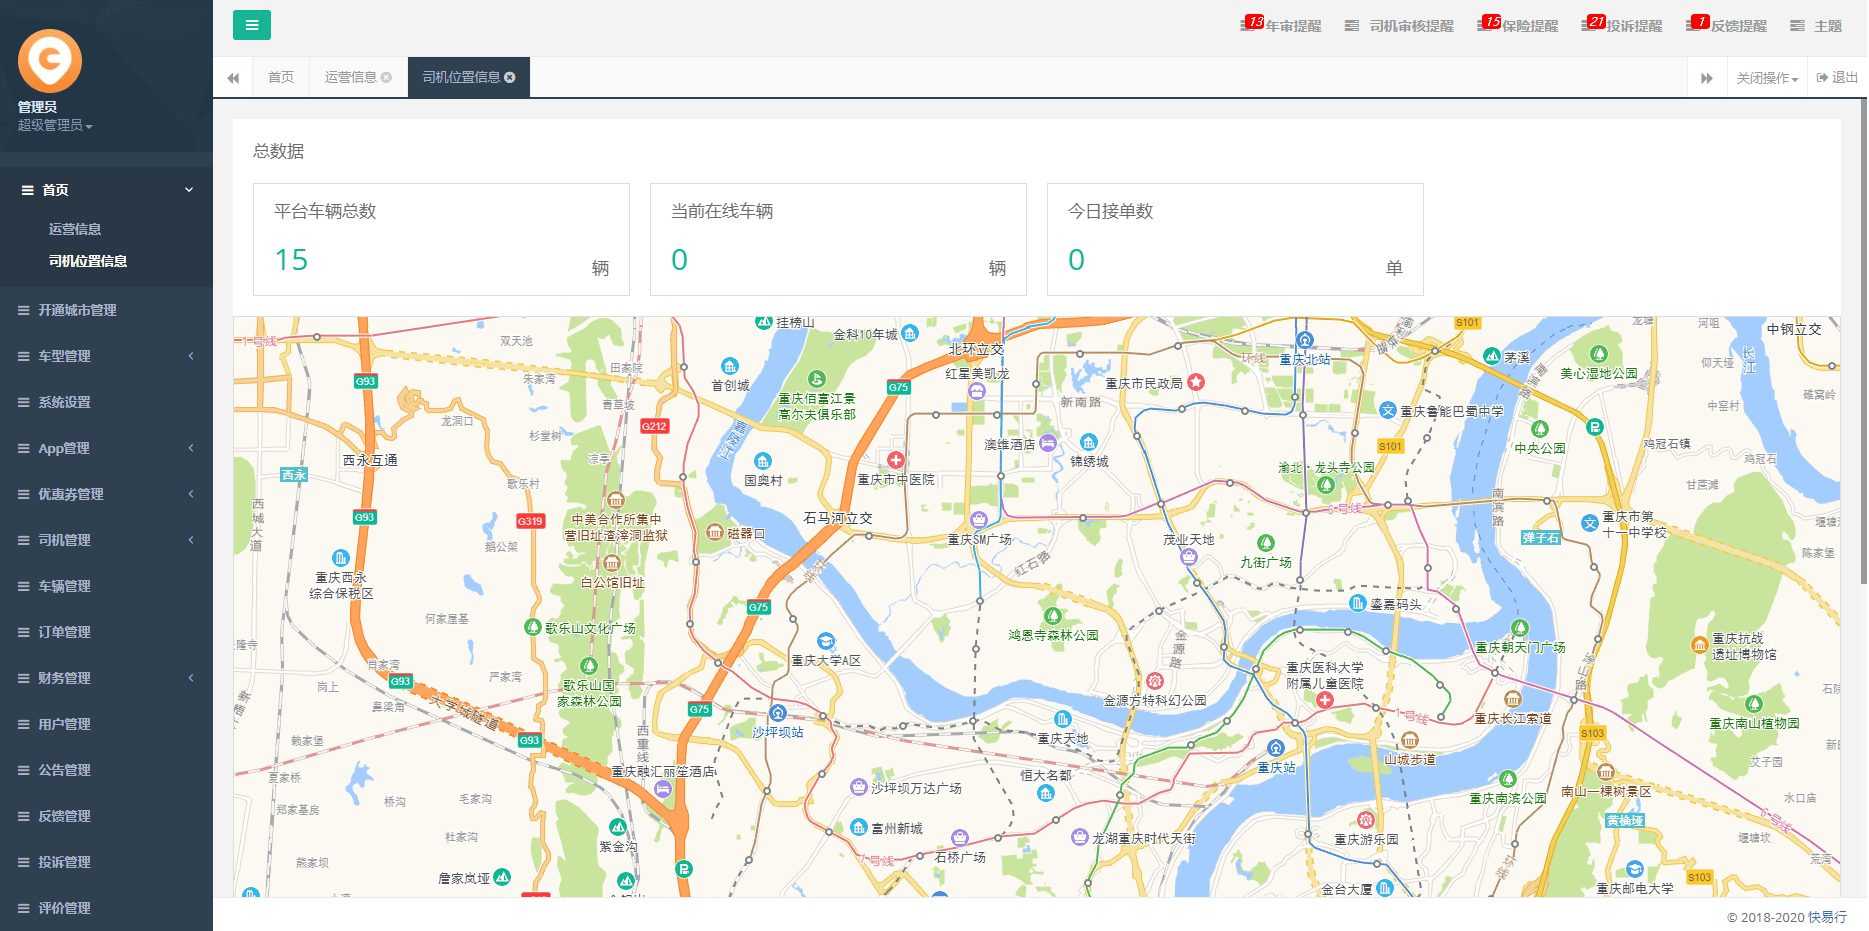Click the 当前在线车辆 card title
This screenshot has height=931, width=1869.
[x=722, y=211]
